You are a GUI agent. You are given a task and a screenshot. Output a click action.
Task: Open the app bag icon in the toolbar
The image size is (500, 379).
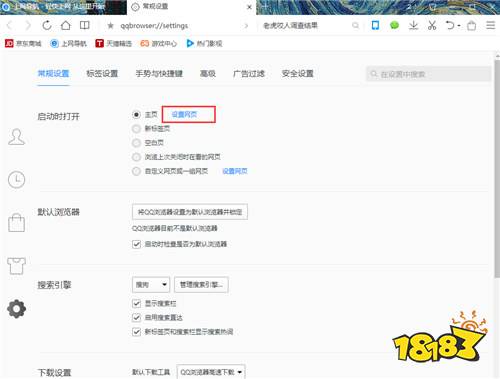click(x=471, y=25)
